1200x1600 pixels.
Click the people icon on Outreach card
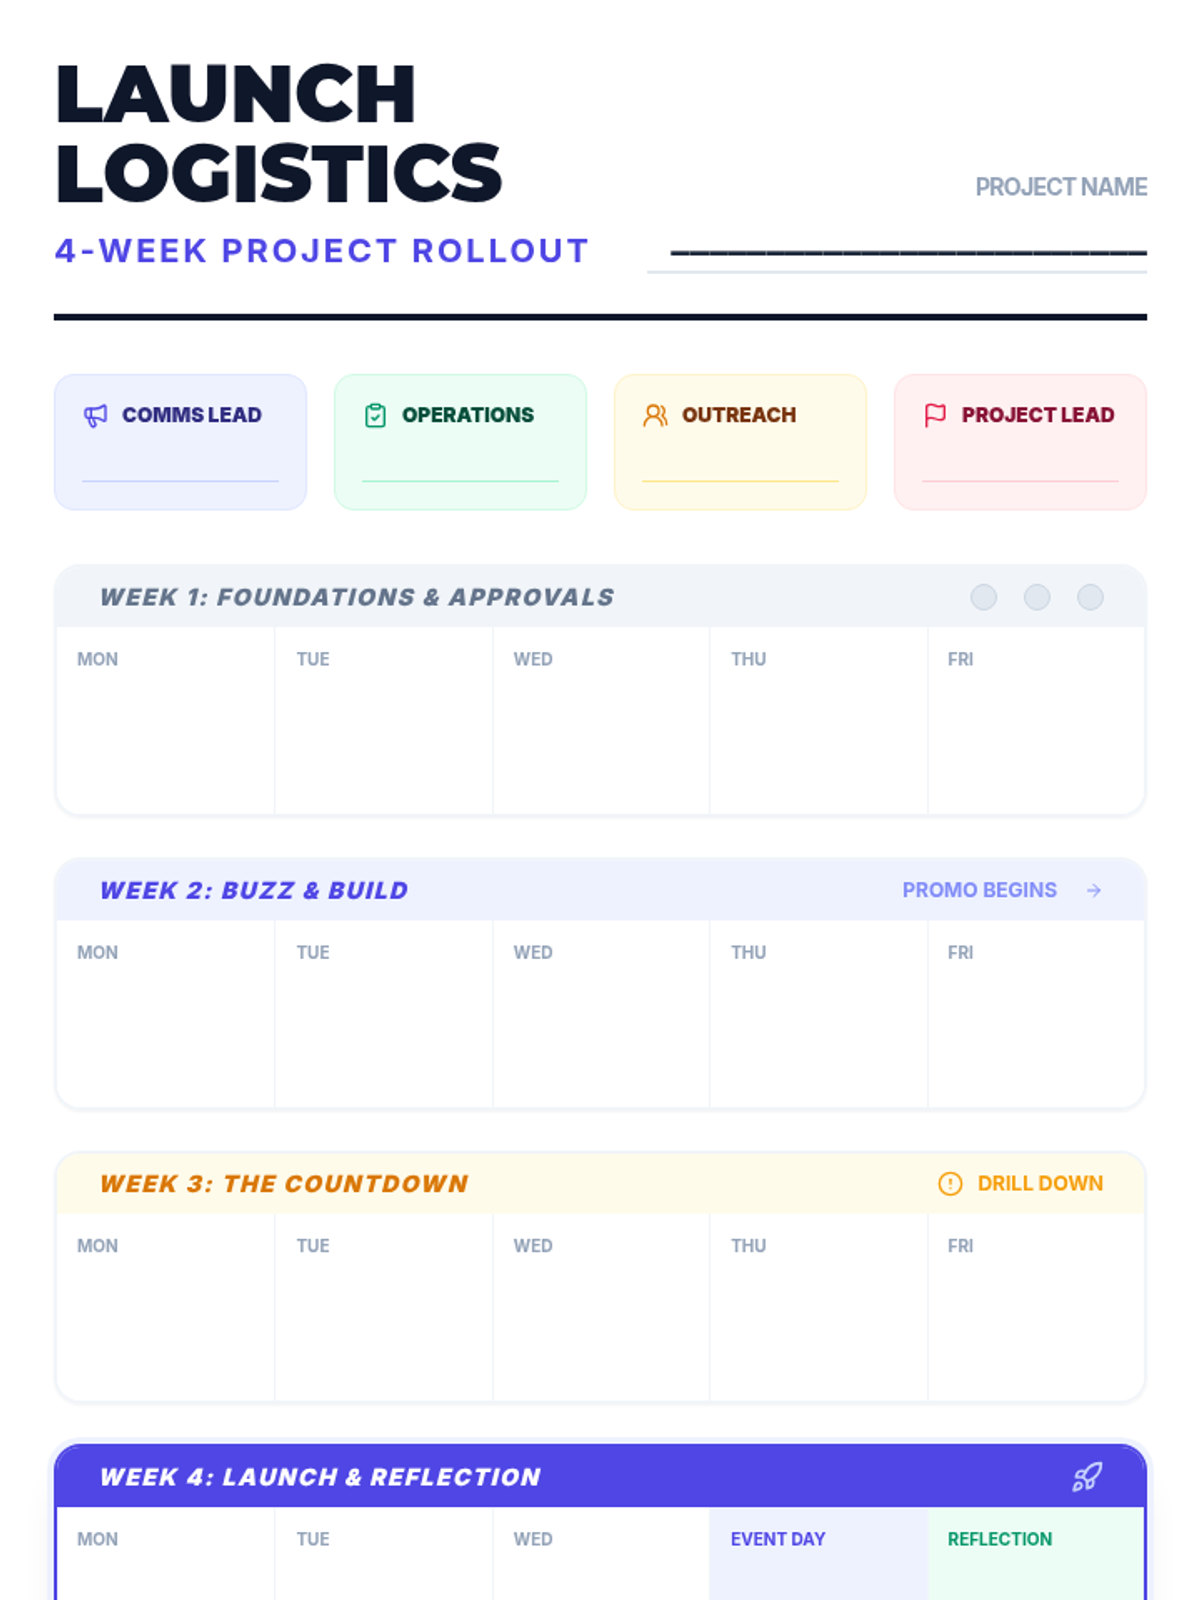[x=655, y=415]
